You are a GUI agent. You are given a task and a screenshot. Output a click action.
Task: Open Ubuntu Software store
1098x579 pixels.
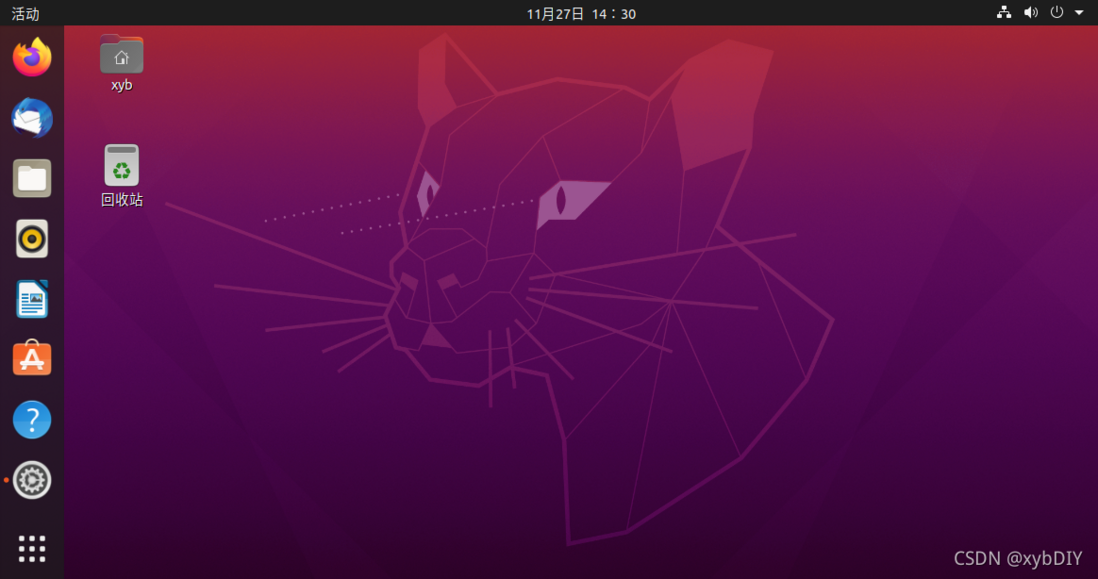pos(32,358)
